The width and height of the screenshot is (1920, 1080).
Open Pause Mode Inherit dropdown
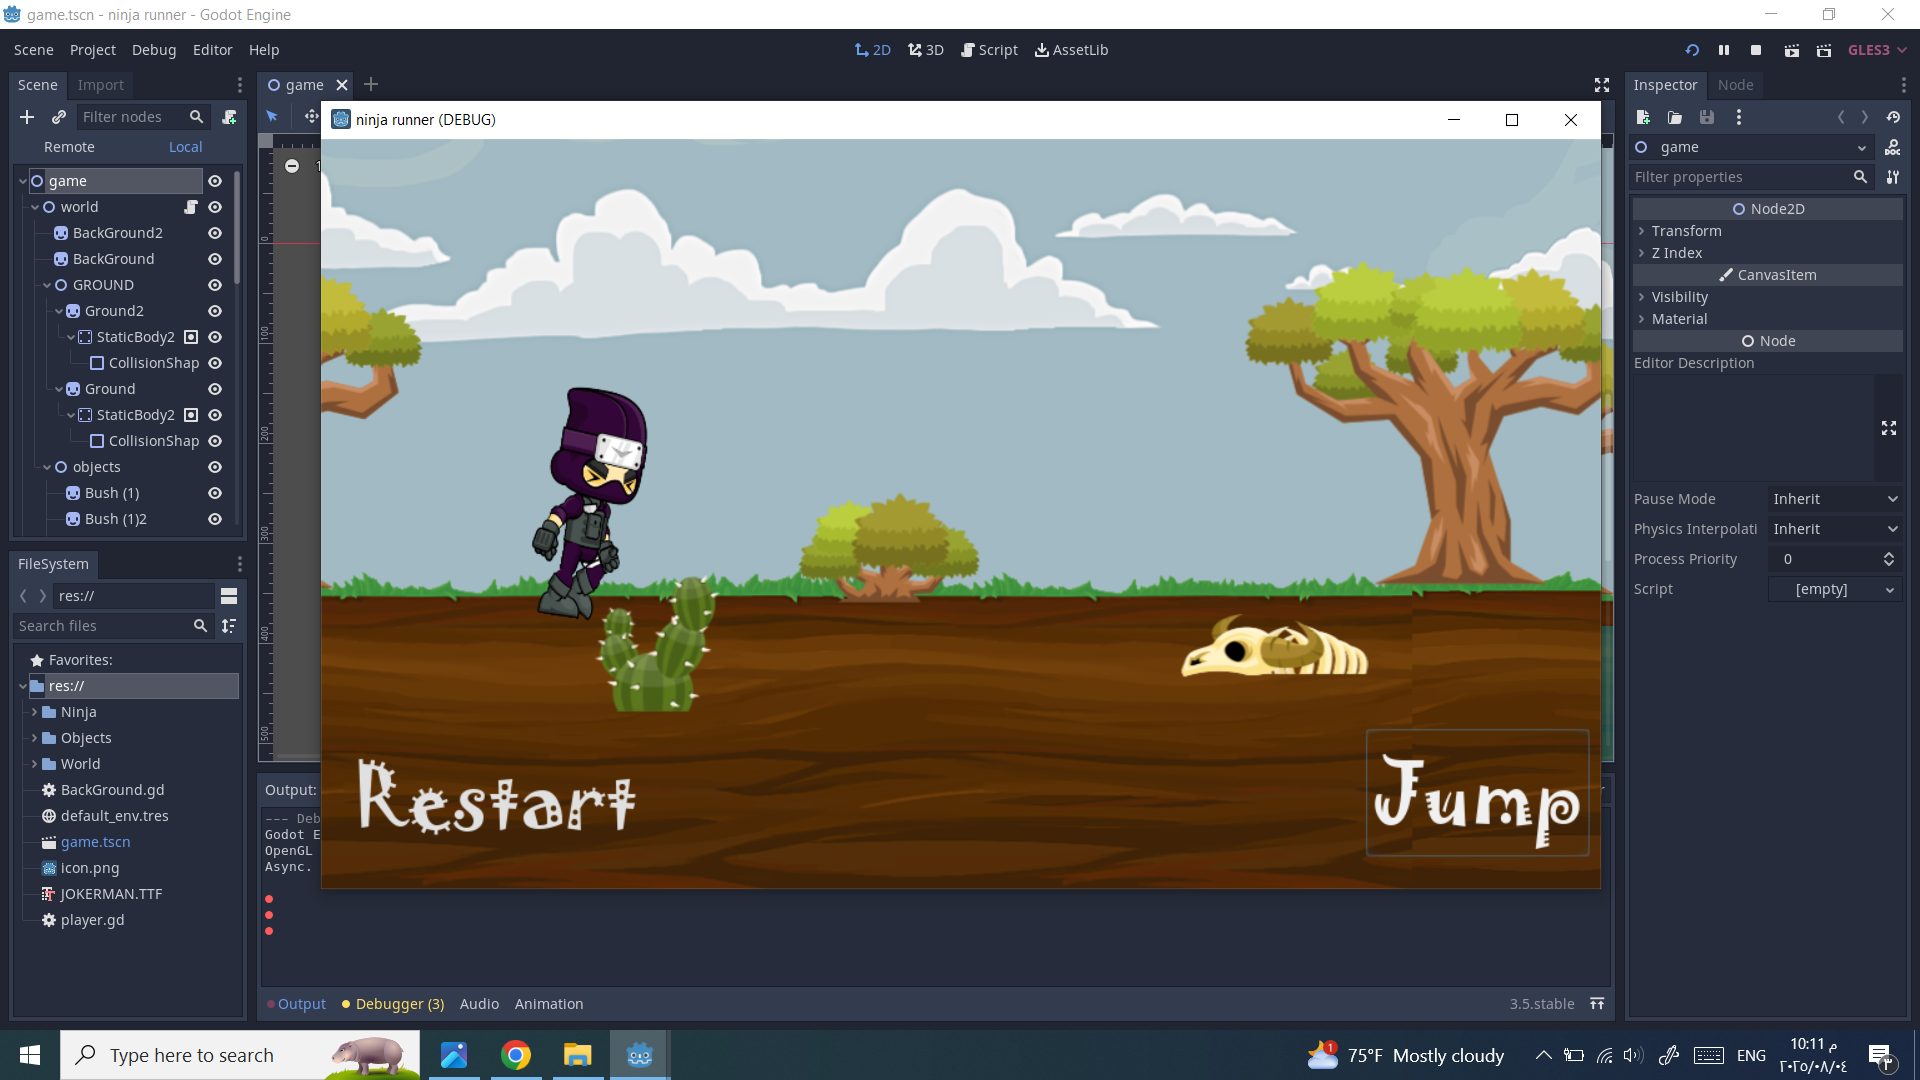1834,499
